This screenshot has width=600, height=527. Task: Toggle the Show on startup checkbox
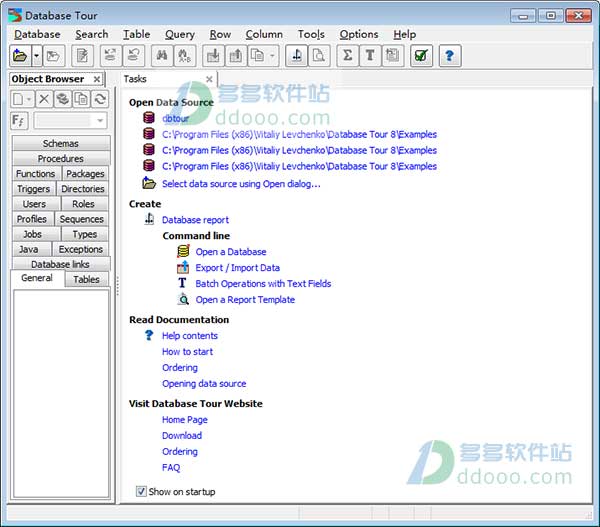(141, 491)
